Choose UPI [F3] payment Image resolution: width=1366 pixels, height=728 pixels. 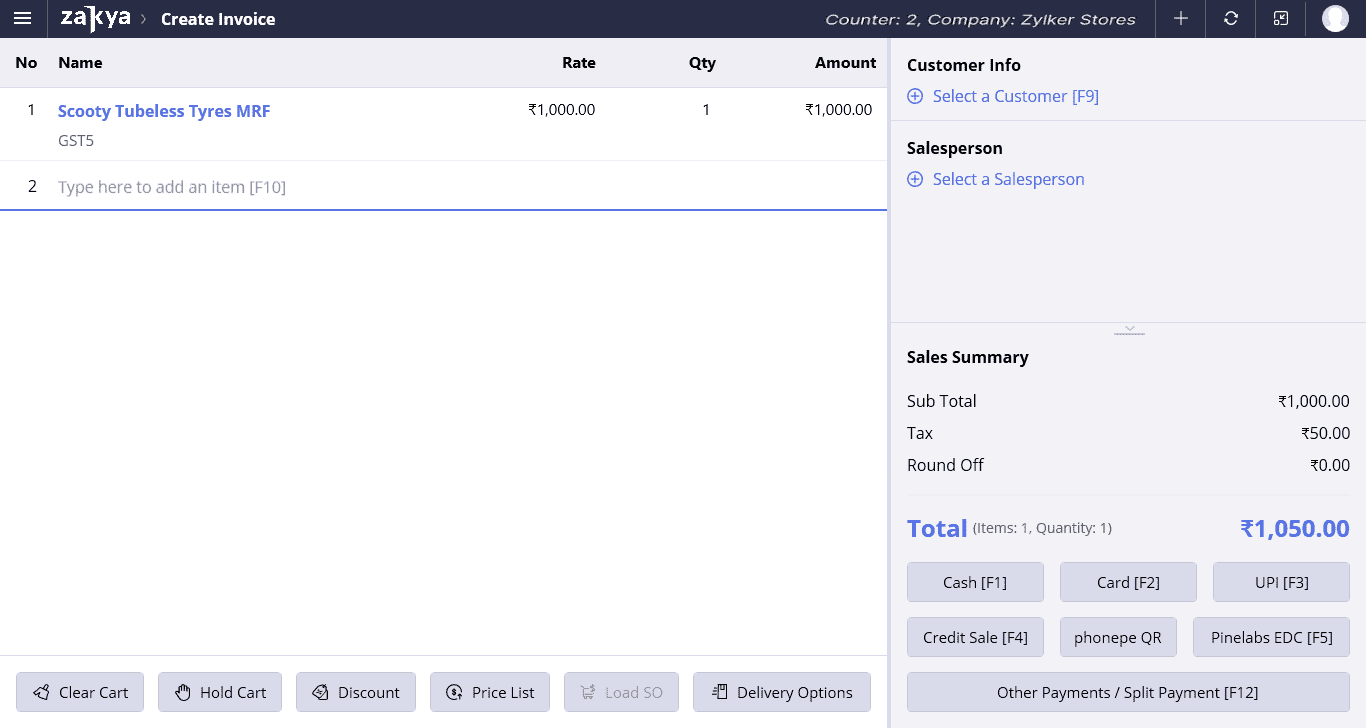1281,582
